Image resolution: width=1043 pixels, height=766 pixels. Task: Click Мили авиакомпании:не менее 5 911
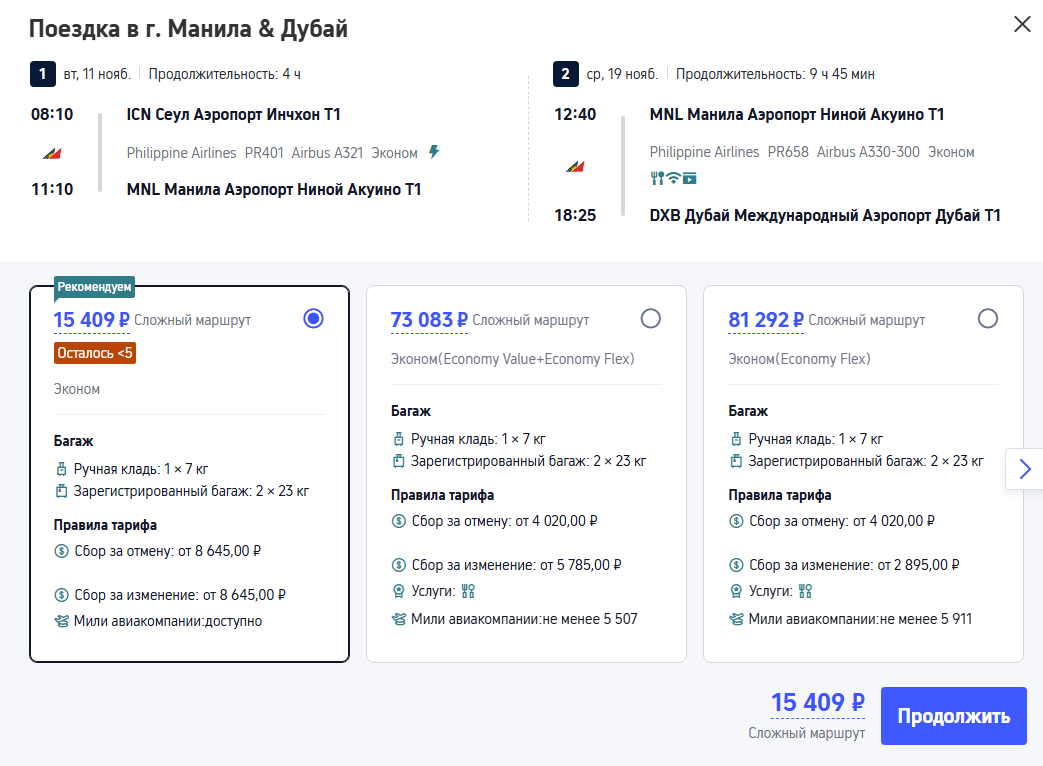[860, 619]
